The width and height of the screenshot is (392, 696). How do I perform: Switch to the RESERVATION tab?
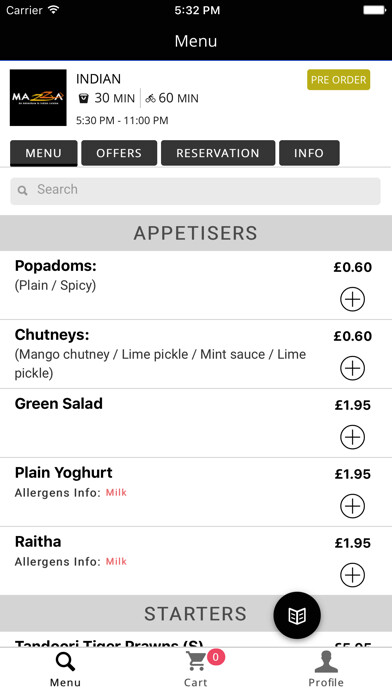tap(218, 153)
